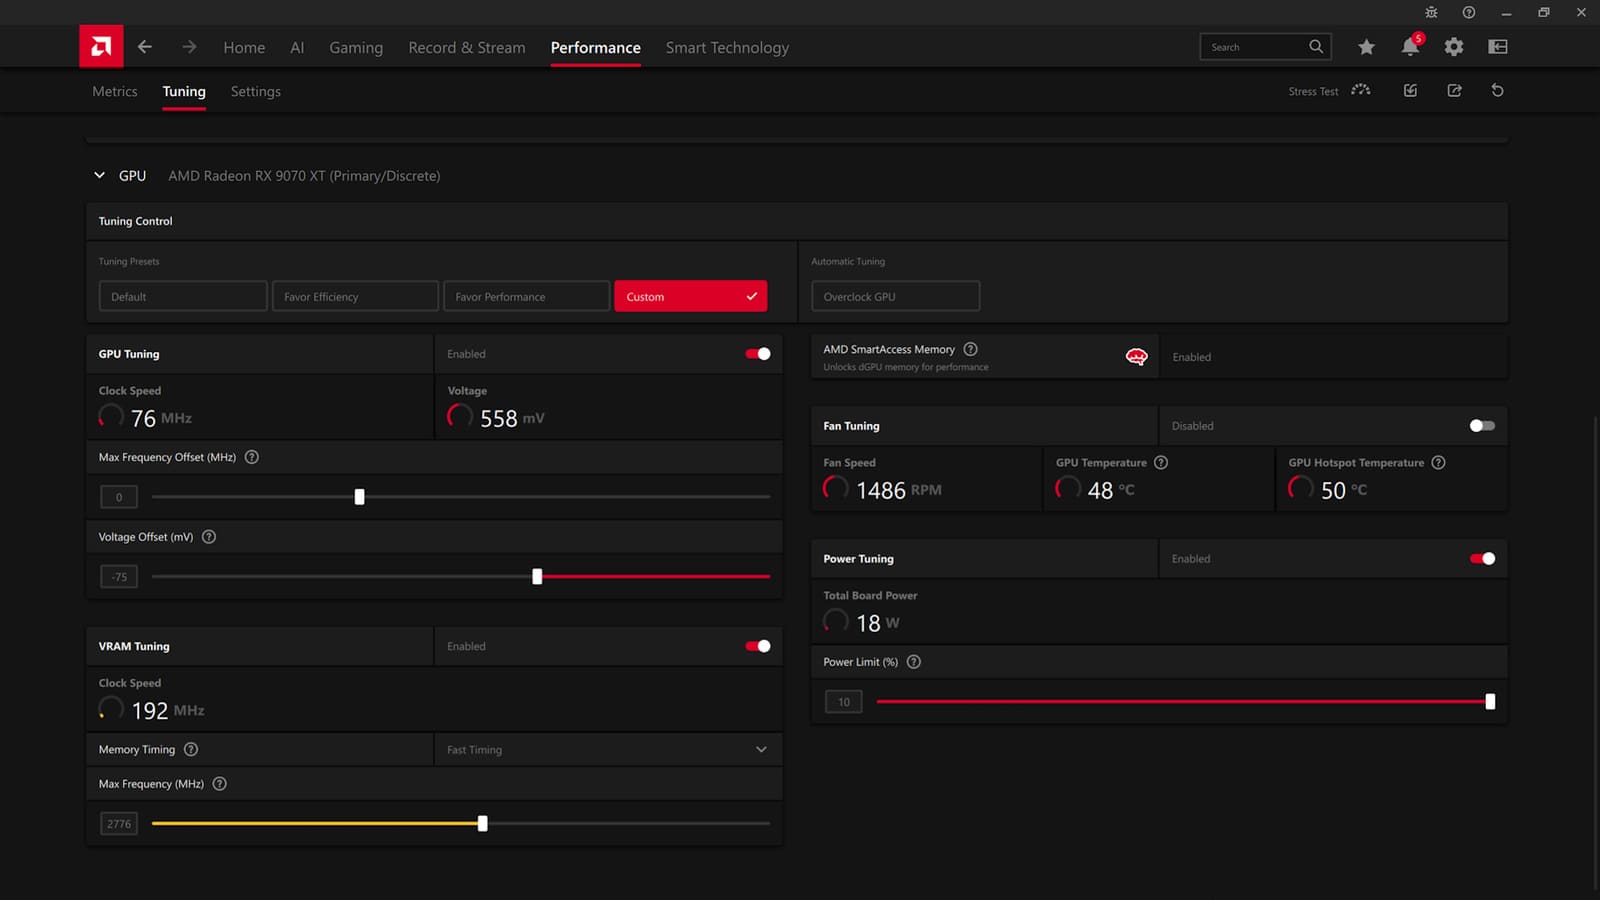Screen dimensions: 1600x900
Task: Show help for AMD SmartAccess Memory
Action: (x=970, y=349)
